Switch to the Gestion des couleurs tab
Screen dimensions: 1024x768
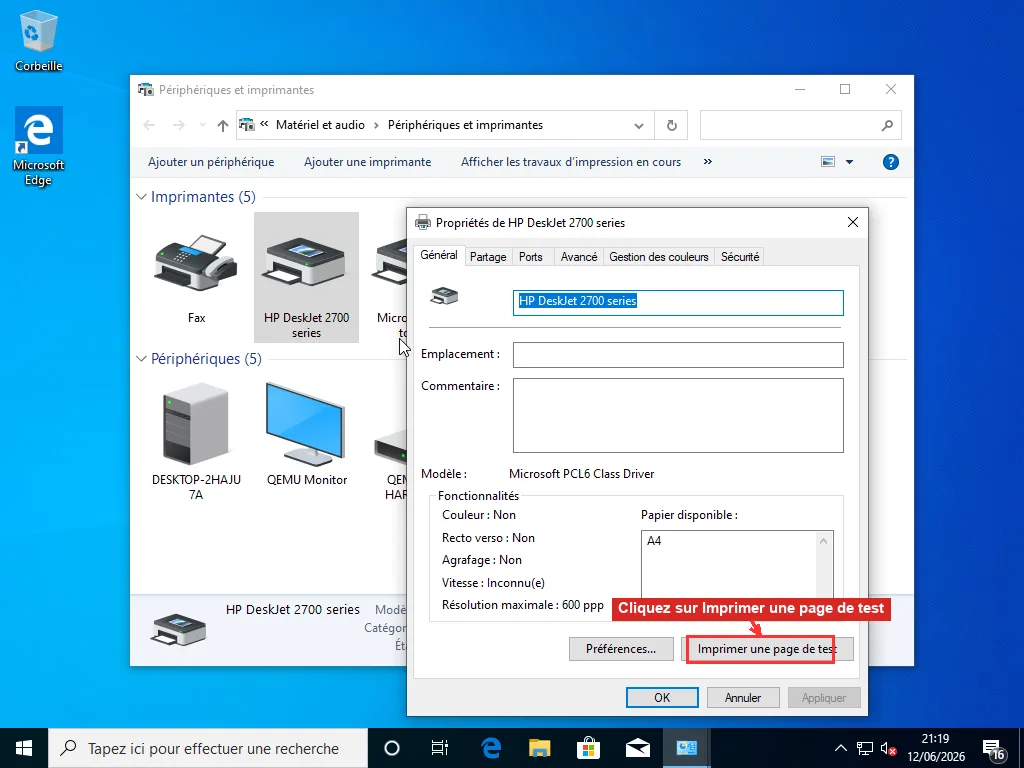click(658, 257)
